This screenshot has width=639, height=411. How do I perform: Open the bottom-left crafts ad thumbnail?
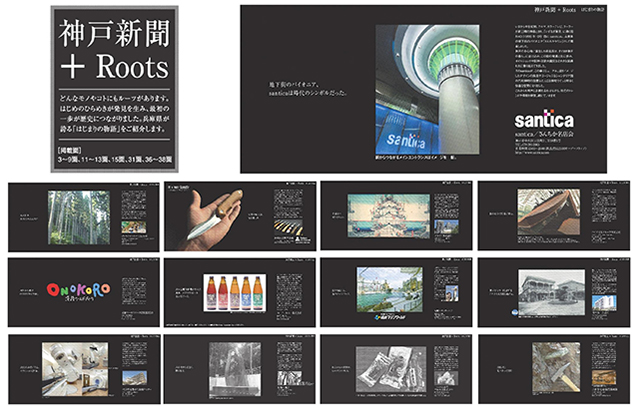(79, 365)
